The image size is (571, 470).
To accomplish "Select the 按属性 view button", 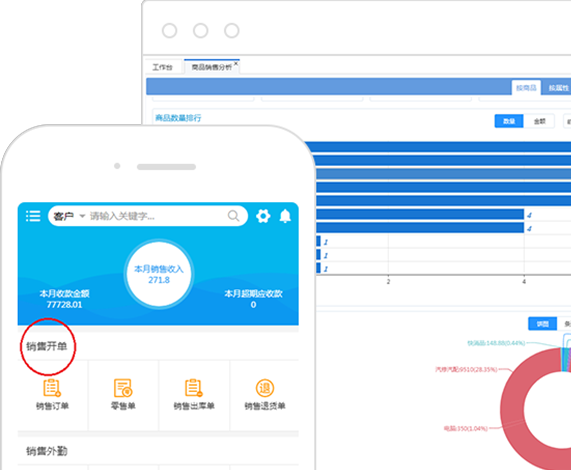I will [x=558, y=88].
